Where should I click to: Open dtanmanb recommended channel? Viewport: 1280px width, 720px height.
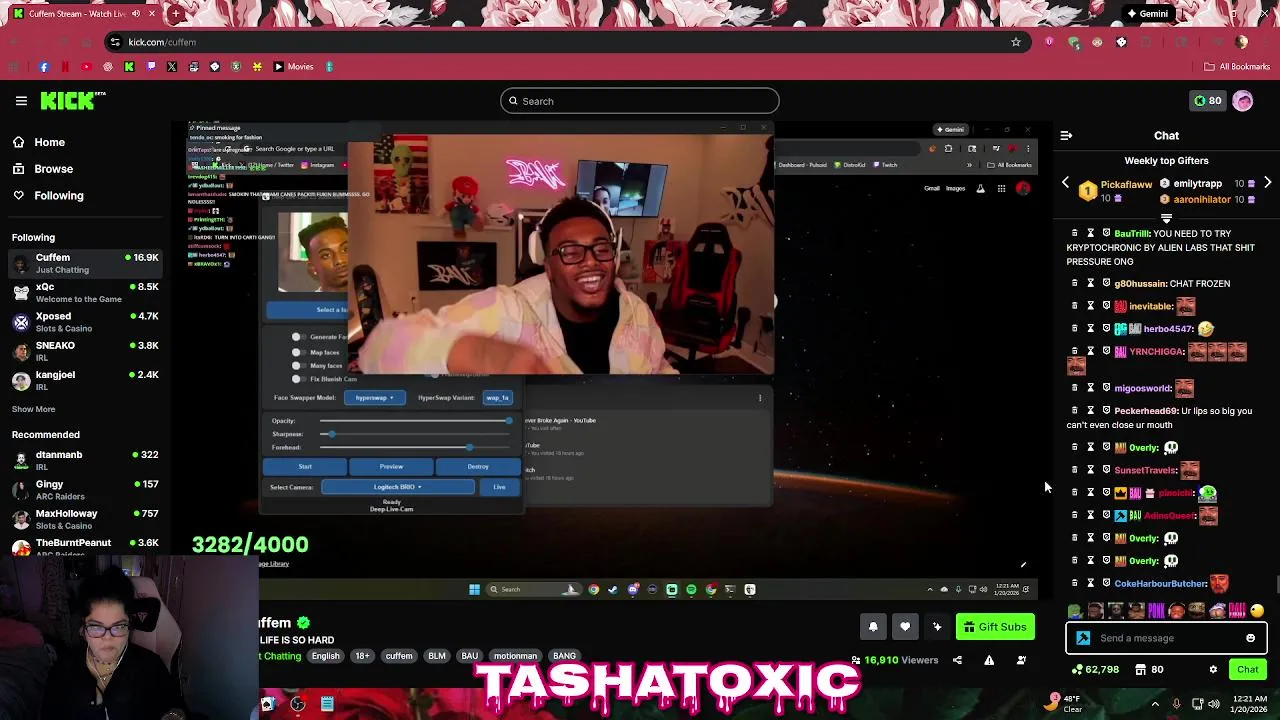coord(85,460)
